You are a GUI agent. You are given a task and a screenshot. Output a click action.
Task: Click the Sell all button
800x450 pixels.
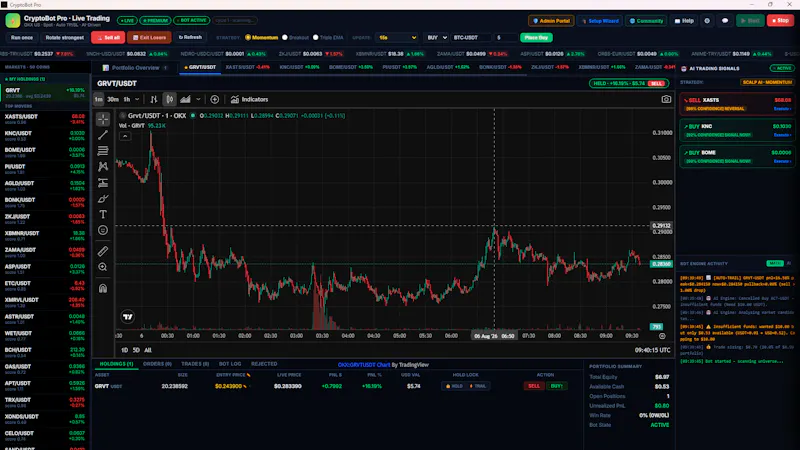click(x=108, y=37)
